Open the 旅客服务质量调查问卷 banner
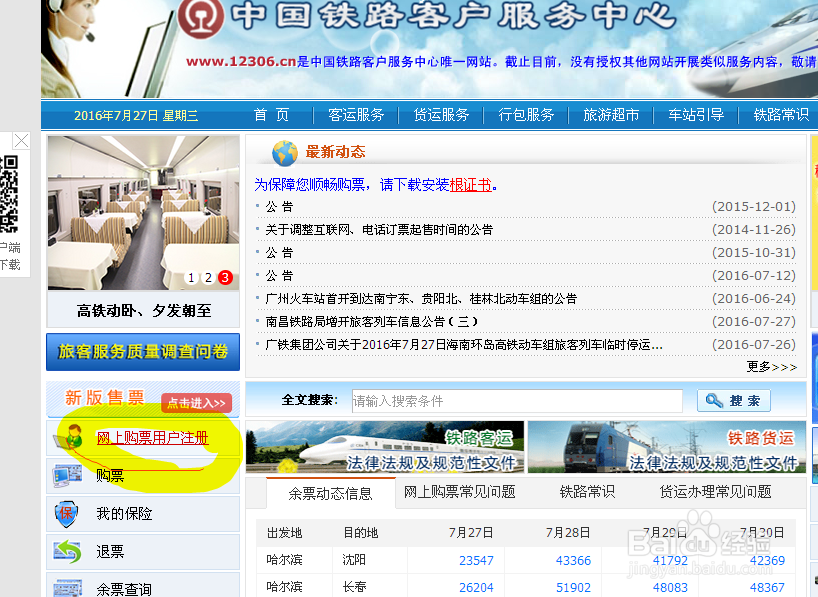Viewport: 818px width, 597px height. [x=143, y=352]
